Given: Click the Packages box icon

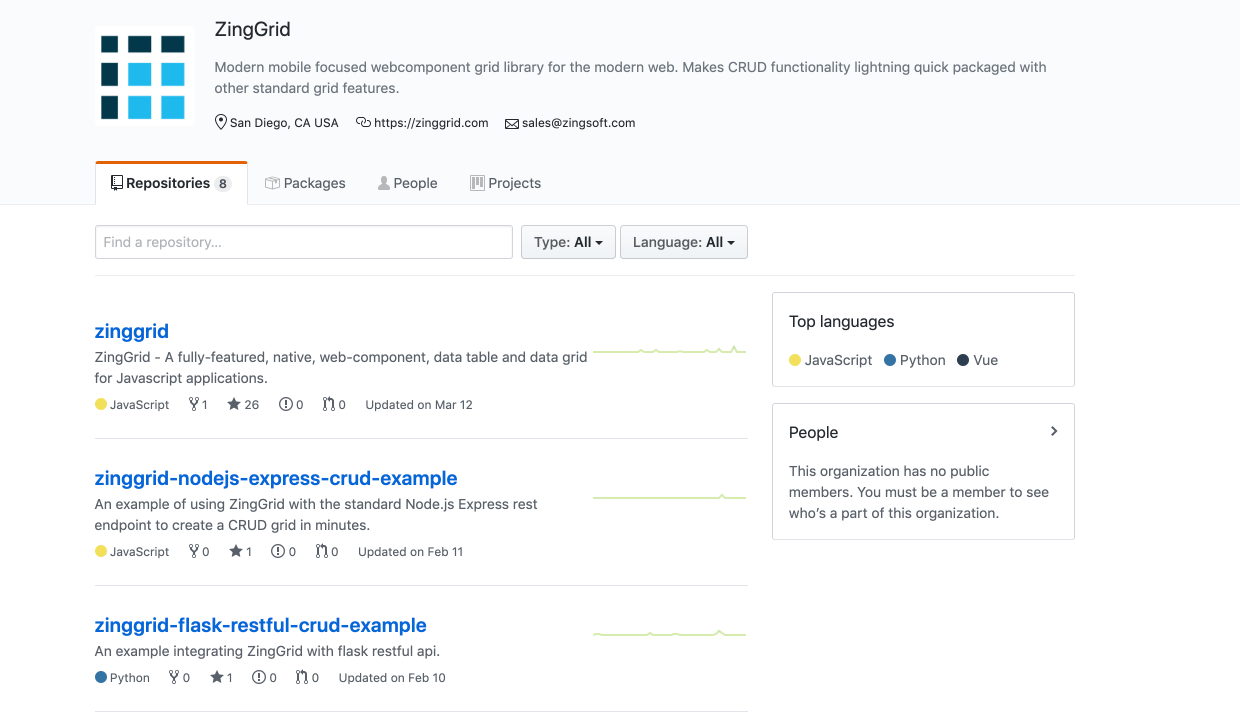Looking at the screenshot, I should 270,183.
